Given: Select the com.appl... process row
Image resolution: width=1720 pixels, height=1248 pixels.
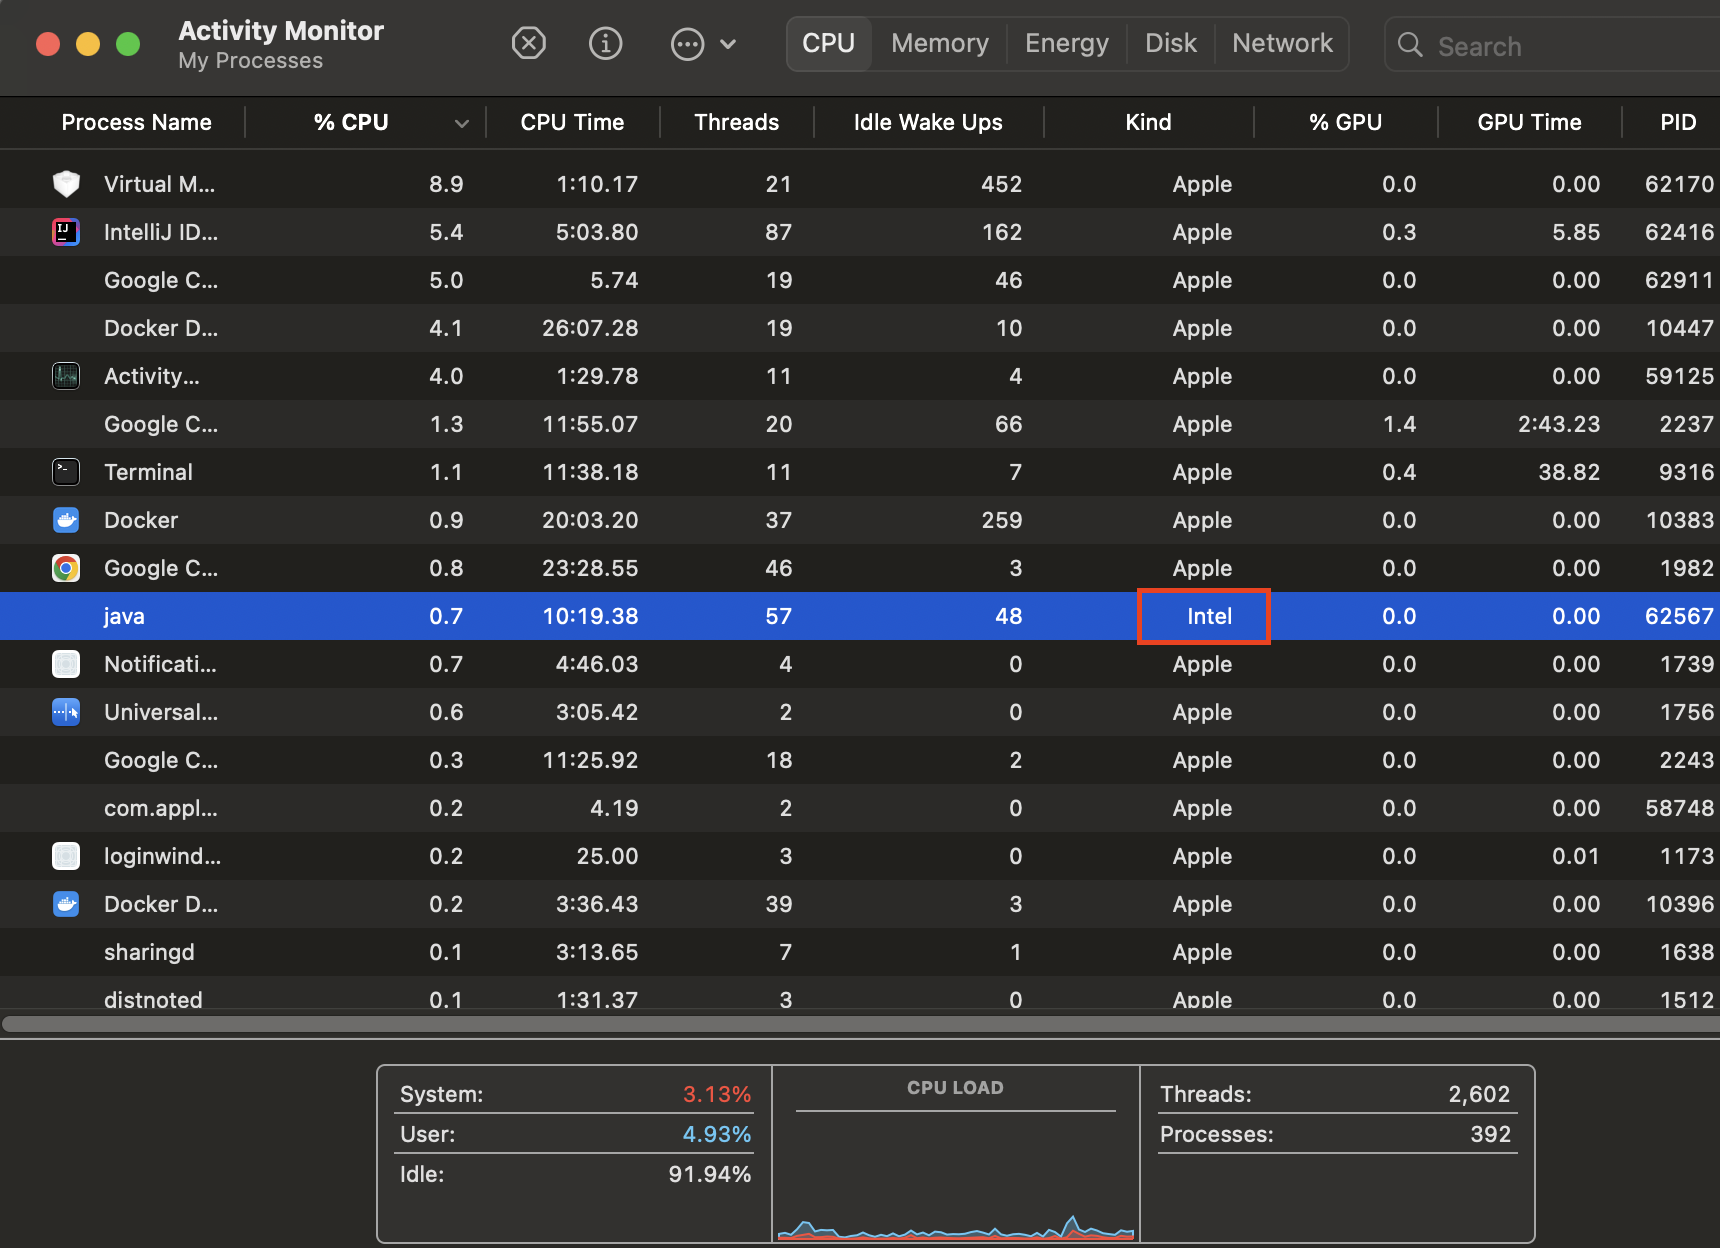Looking at the screenshot, I should [860, 808].
